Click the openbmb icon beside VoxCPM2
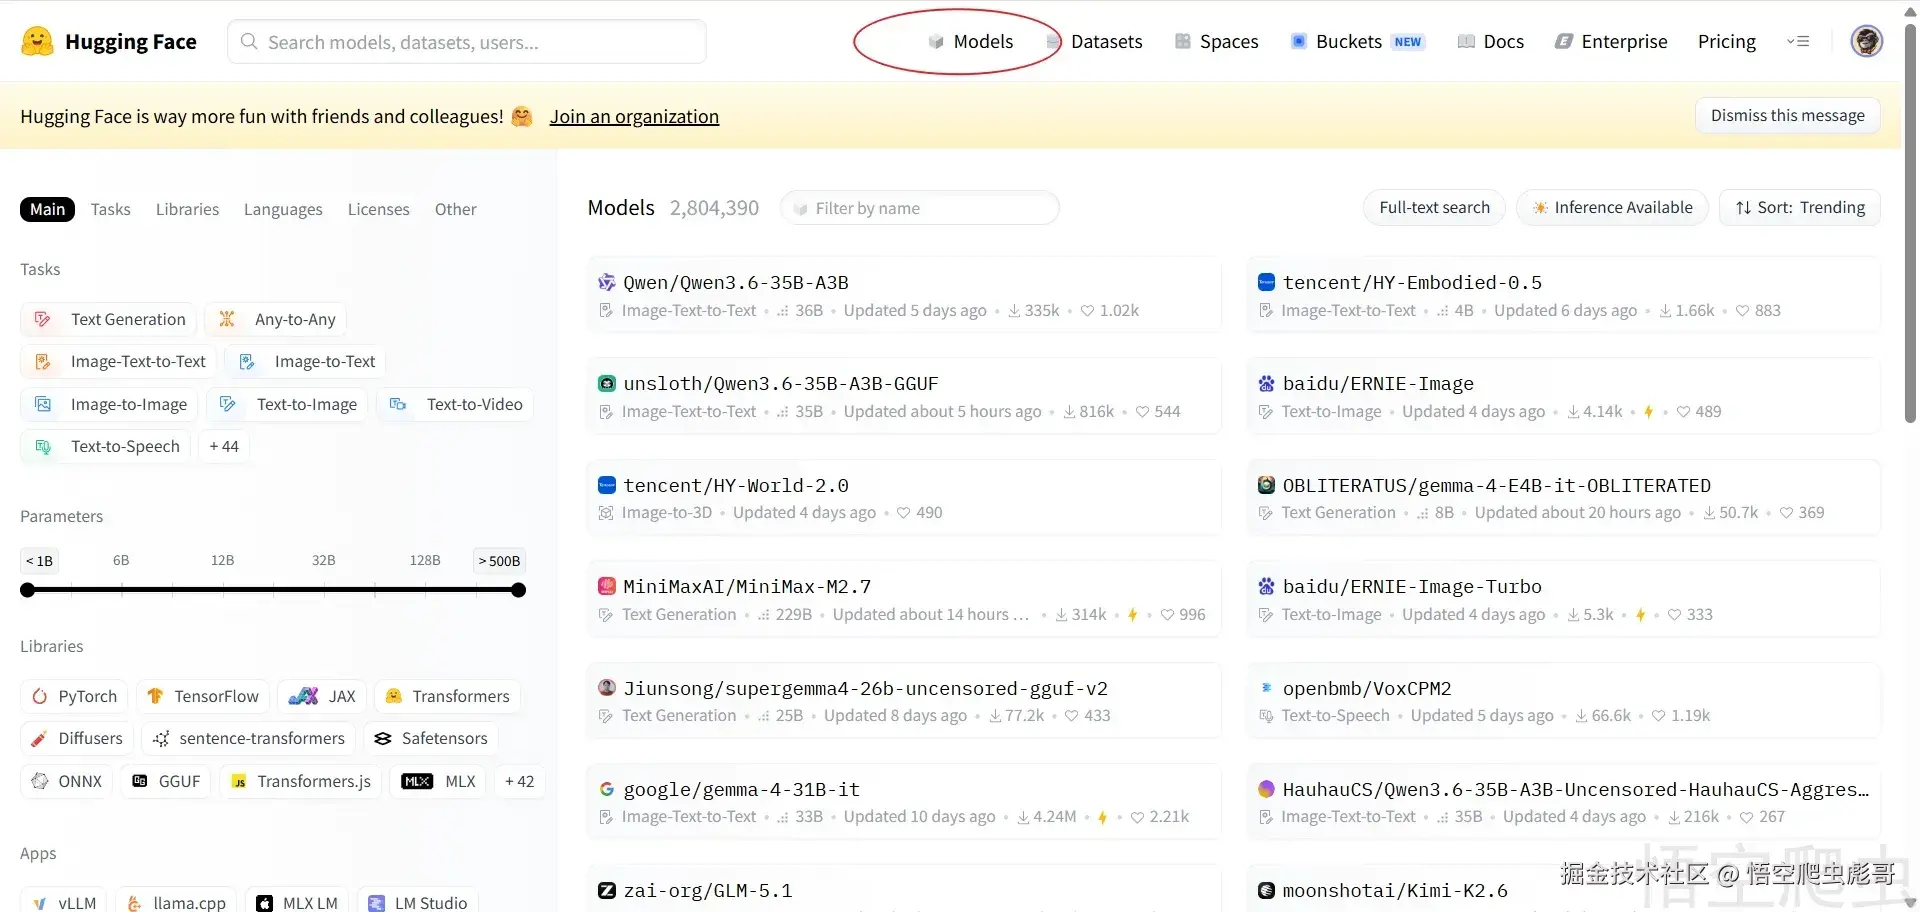The width and height of the screenshot is (1920, 912). pyautogui.click(x=1266, y=688)
